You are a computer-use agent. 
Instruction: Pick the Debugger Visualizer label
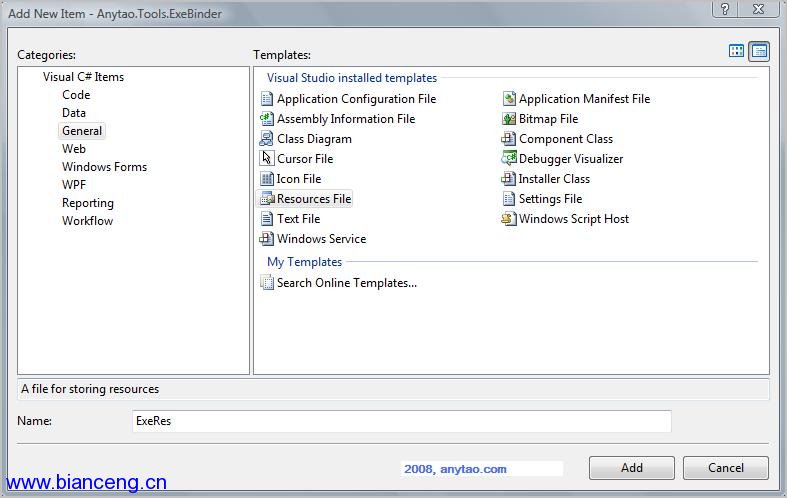[x=571, y=159]
